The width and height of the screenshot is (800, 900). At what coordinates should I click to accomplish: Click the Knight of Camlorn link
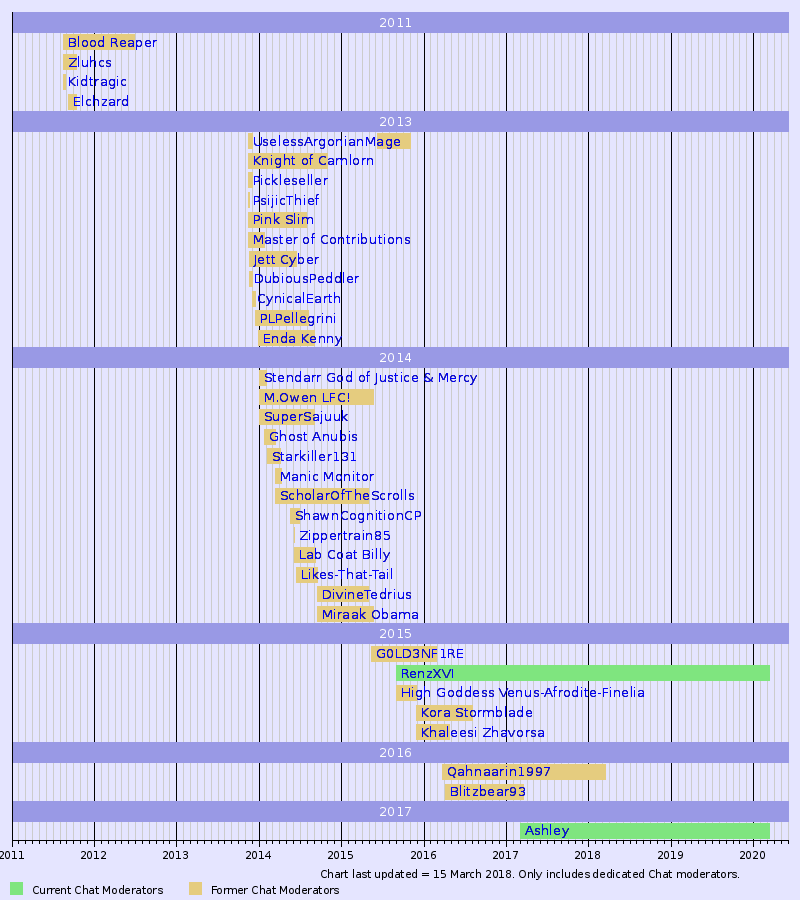click(314, 160)
